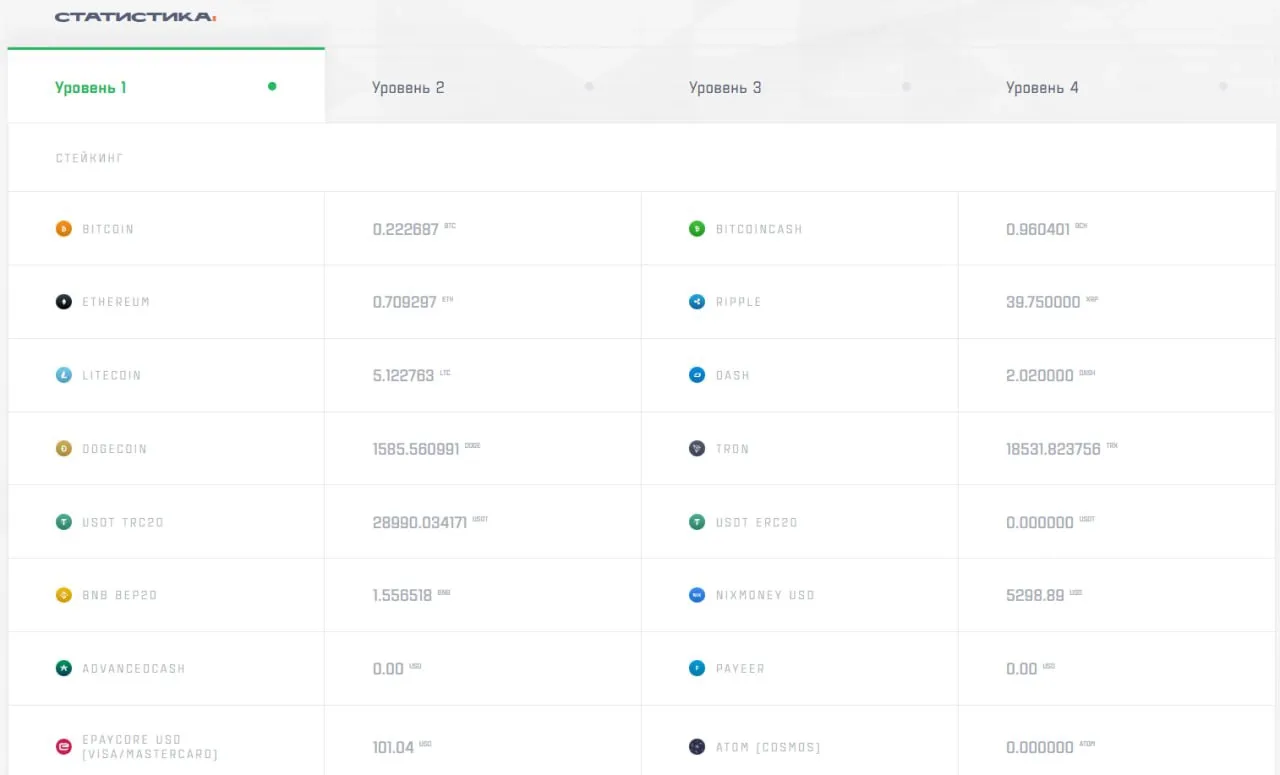
Task: Click the Ethereum coin icon
Action: 64,302
